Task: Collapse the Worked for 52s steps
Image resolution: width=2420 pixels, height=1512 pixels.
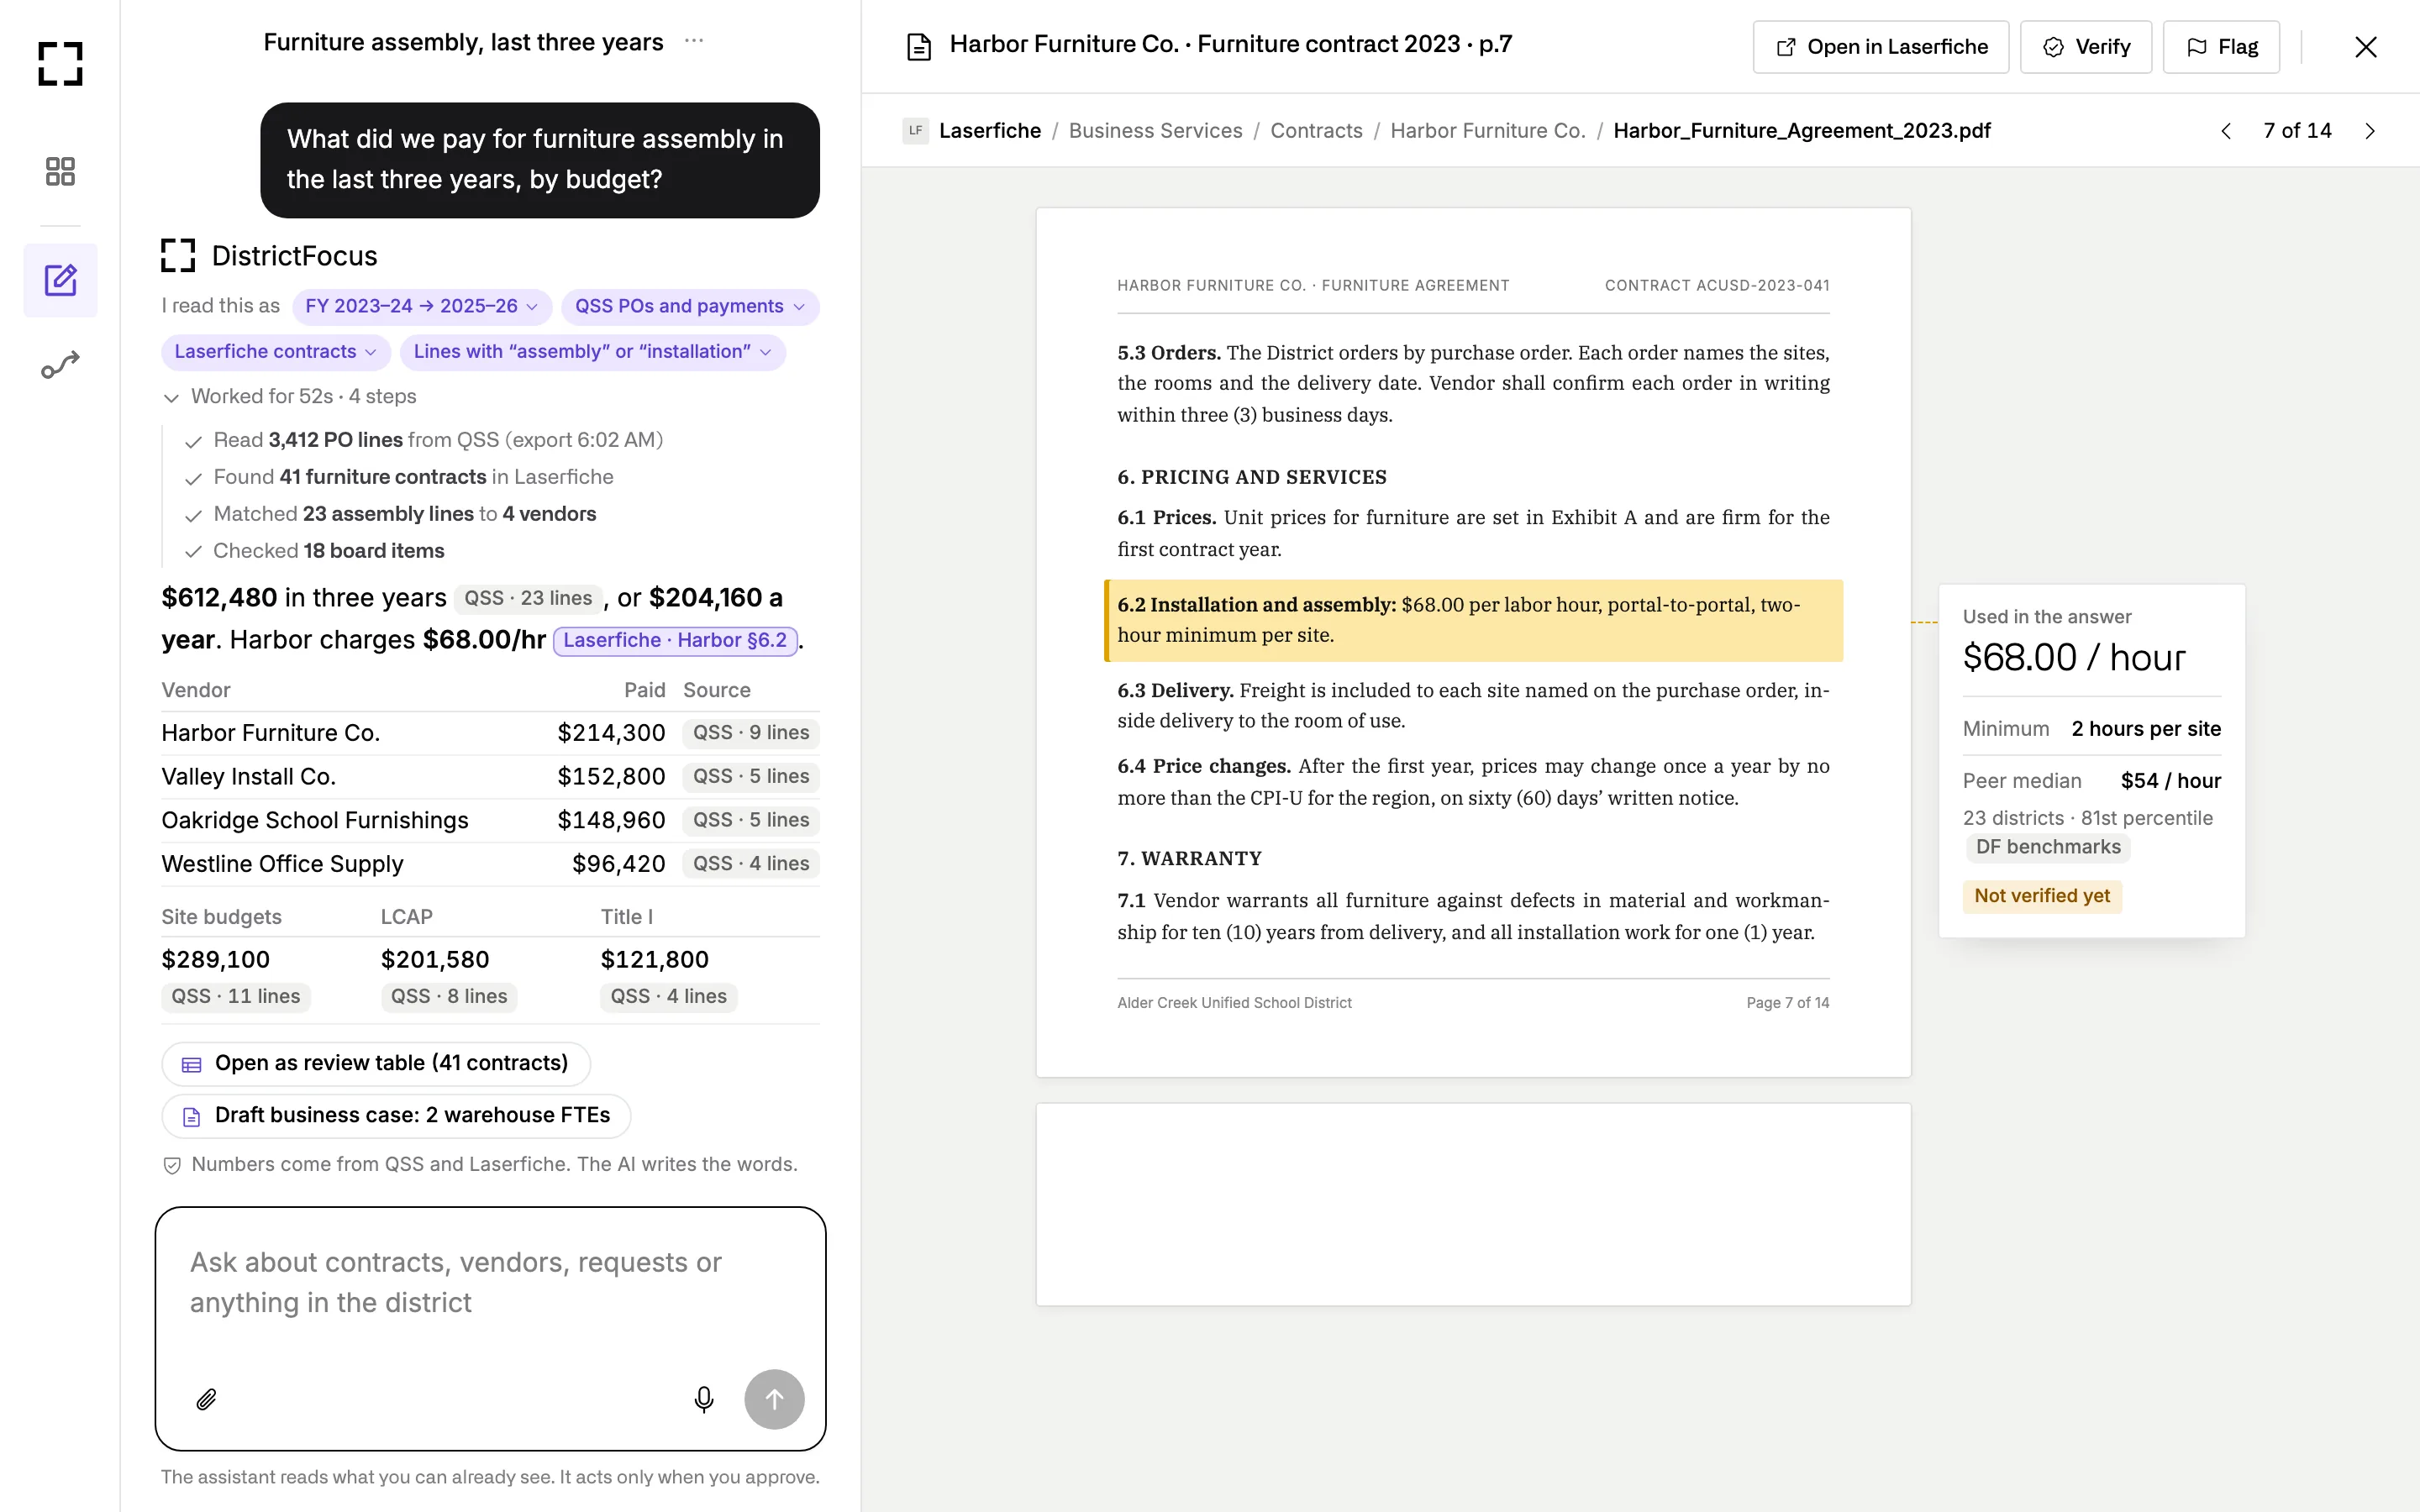Action: tap(289, 397)
